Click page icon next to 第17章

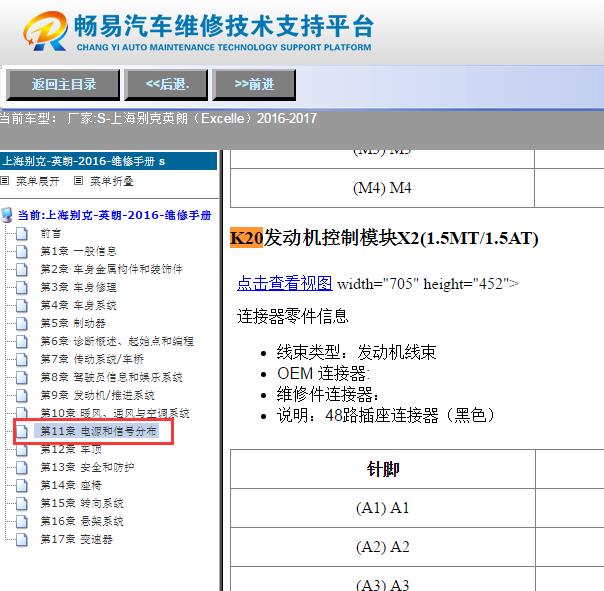point(22,539)
